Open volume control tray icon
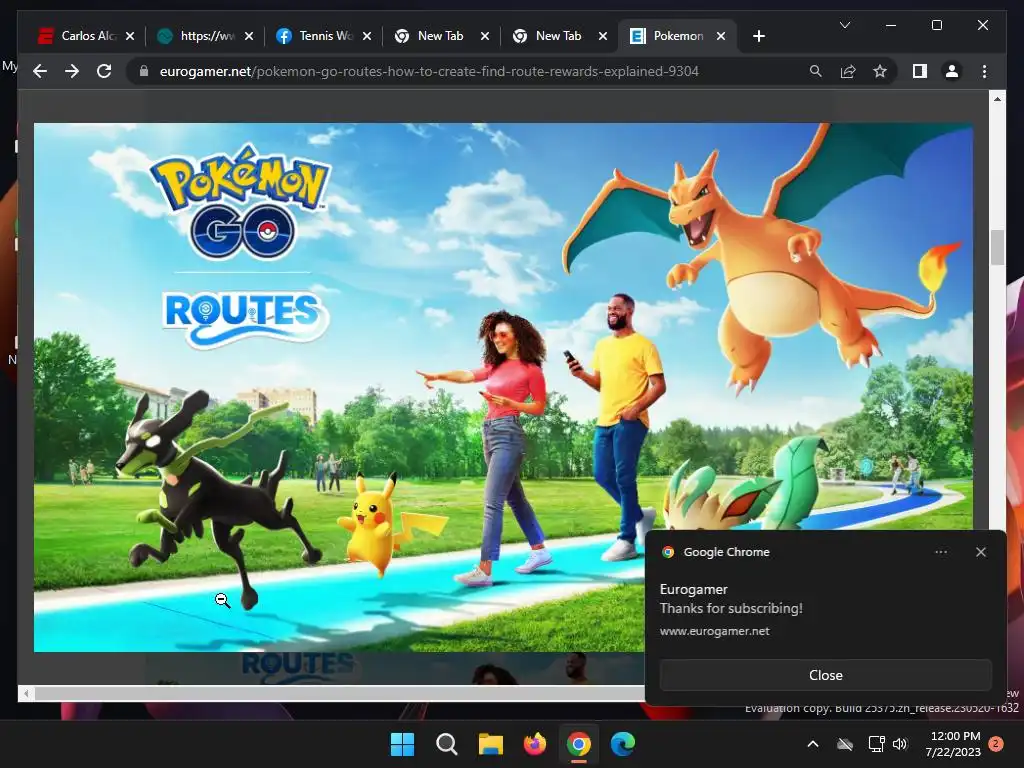 click(900, 744)
